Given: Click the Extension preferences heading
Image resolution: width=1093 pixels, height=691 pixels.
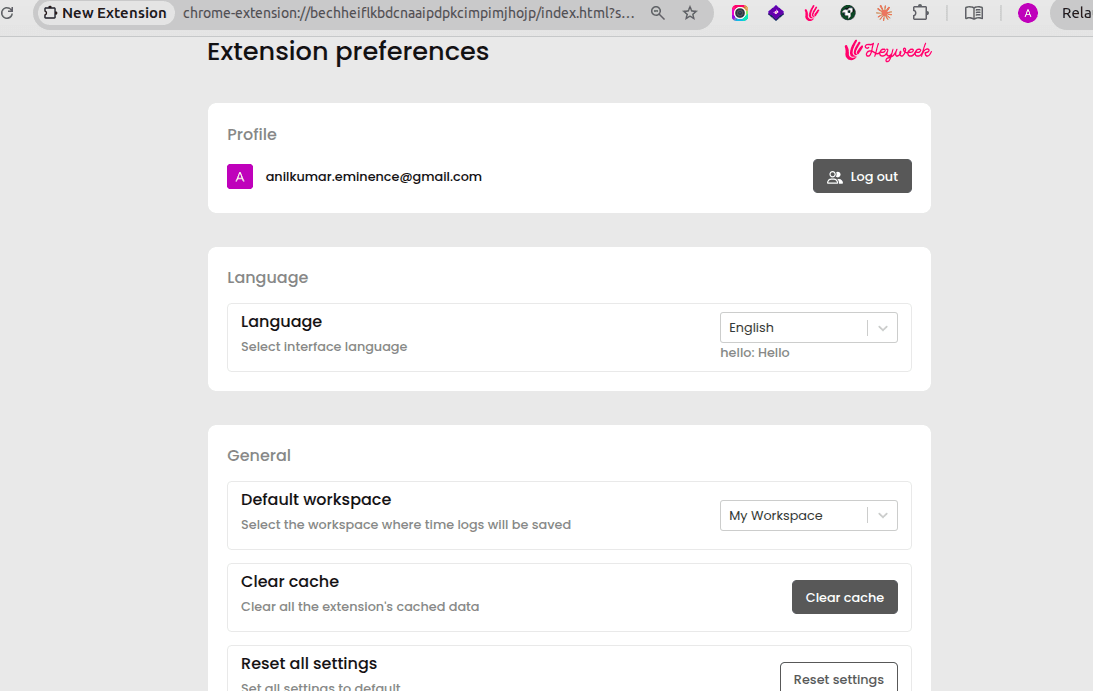Looking at the screenshot, I should pyautogui.click(x=348, y=52).
